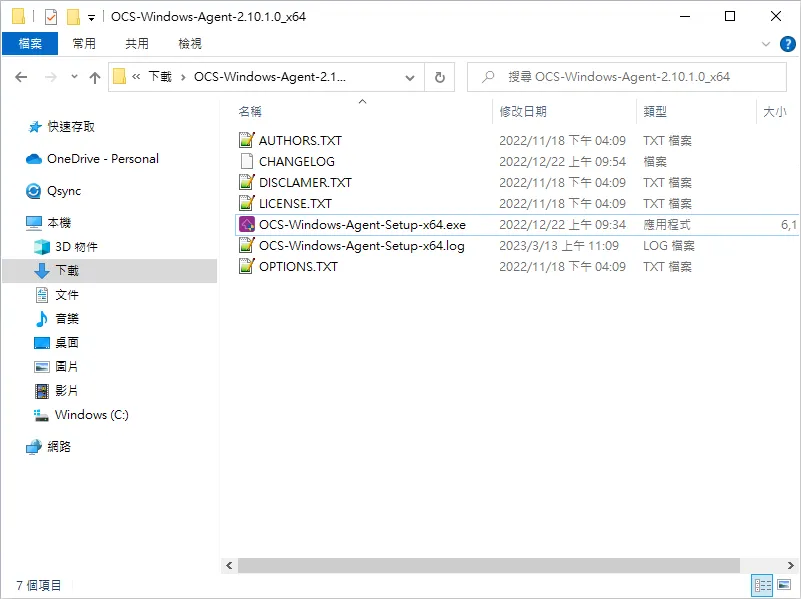Click the New folder quick access icon

74,17
